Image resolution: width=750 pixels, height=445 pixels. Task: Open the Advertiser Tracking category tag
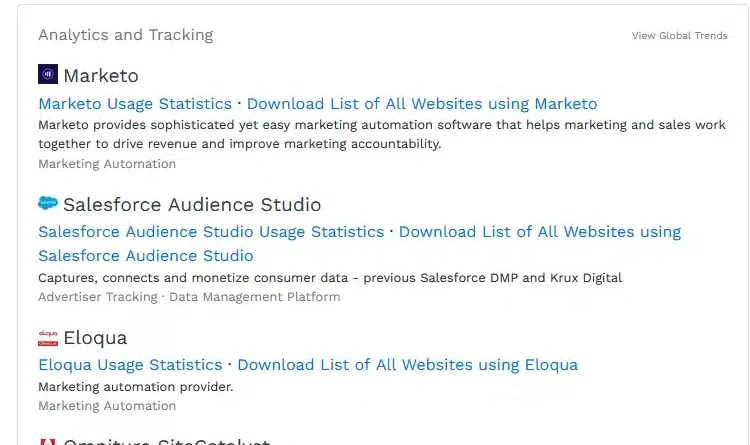coord(97,297)
